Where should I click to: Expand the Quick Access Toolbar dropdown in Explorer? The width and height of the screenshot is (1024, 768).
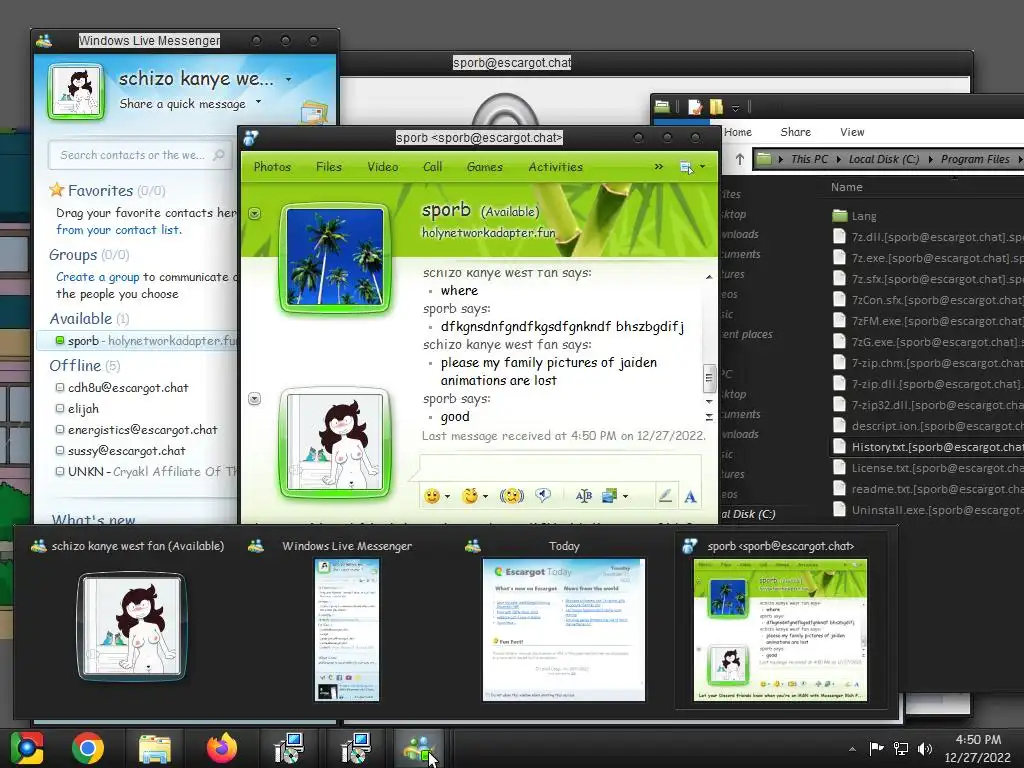click(735, 107)
